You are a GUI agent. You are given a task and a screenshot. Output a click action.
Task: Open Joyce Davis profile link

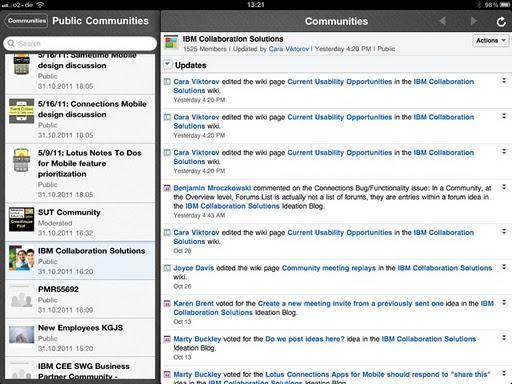(x=194, y=268)
